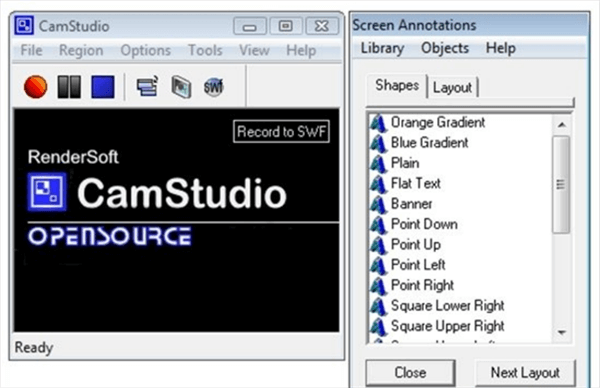Click the SWF record mode icon
600x388 pixels.
click(x=214, y=87)
